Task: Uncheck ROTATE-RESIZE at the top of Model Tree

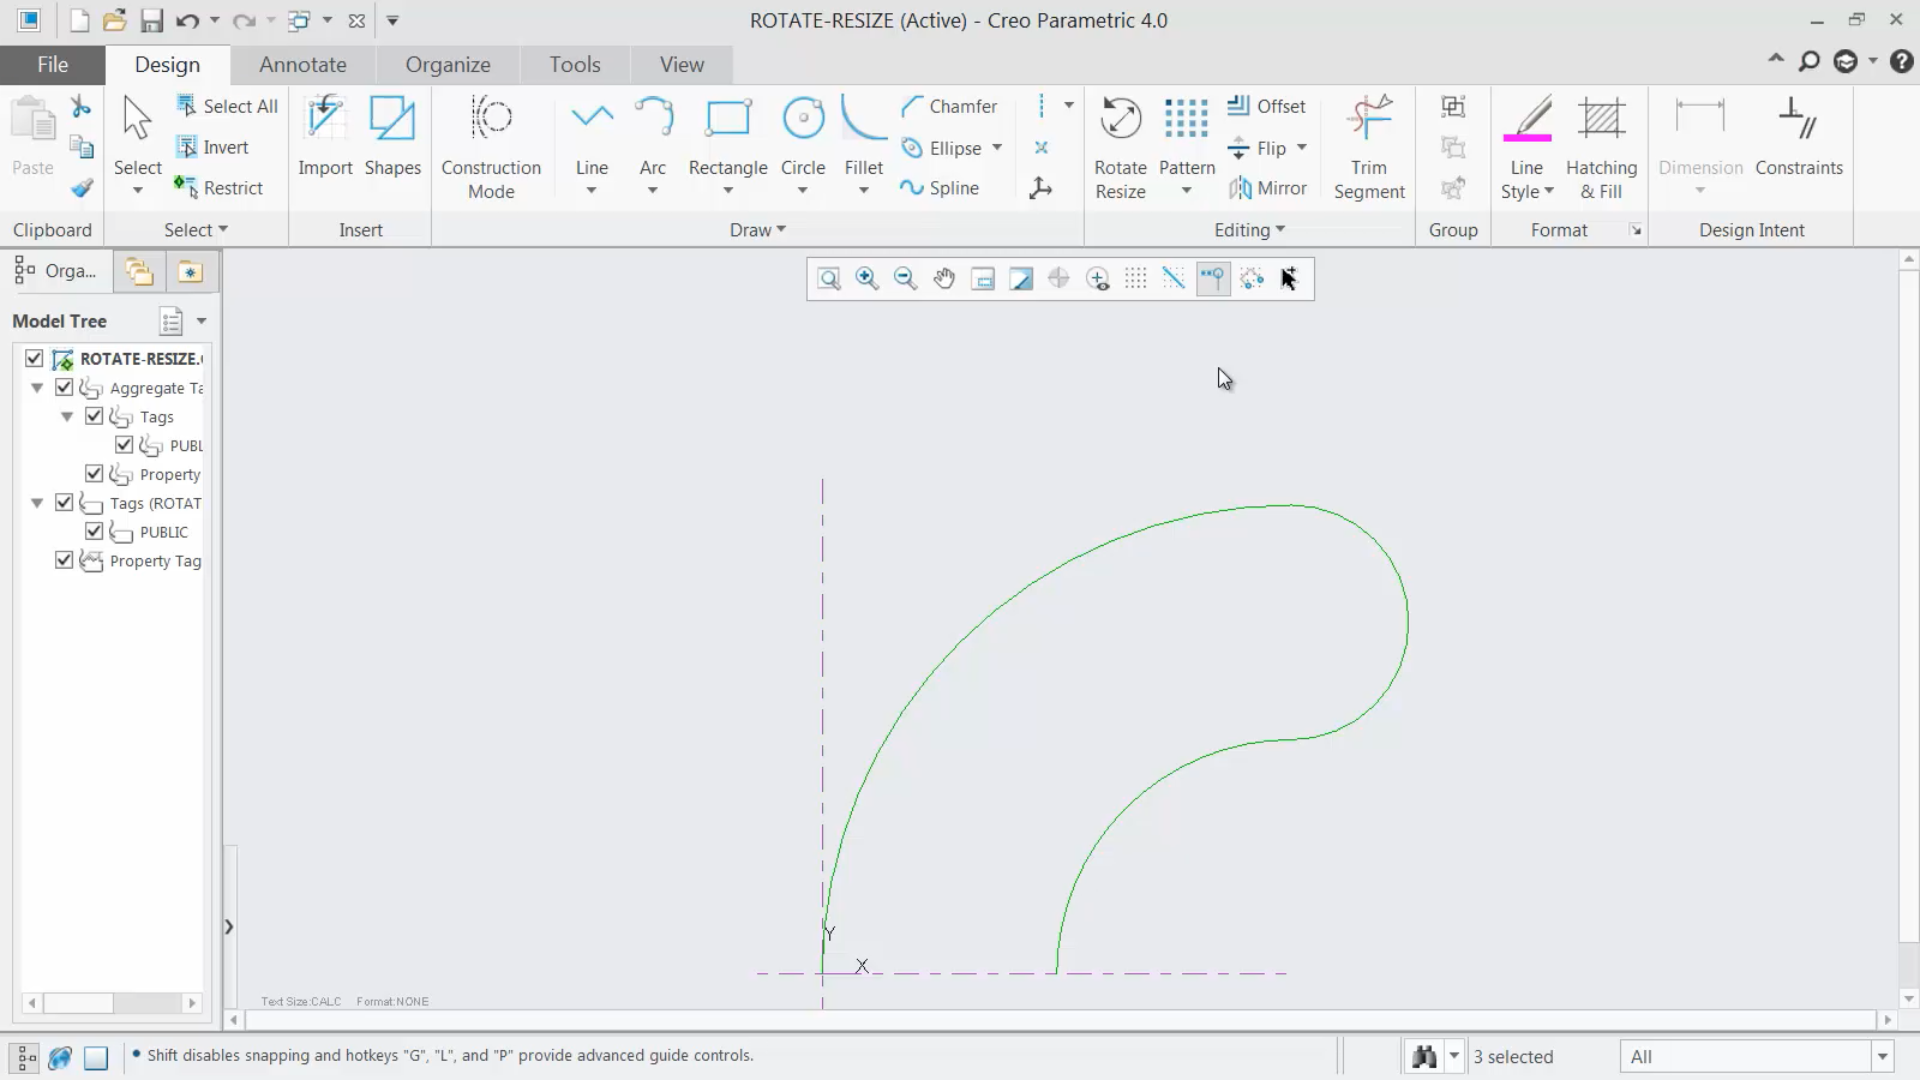Action: (33, 358)
